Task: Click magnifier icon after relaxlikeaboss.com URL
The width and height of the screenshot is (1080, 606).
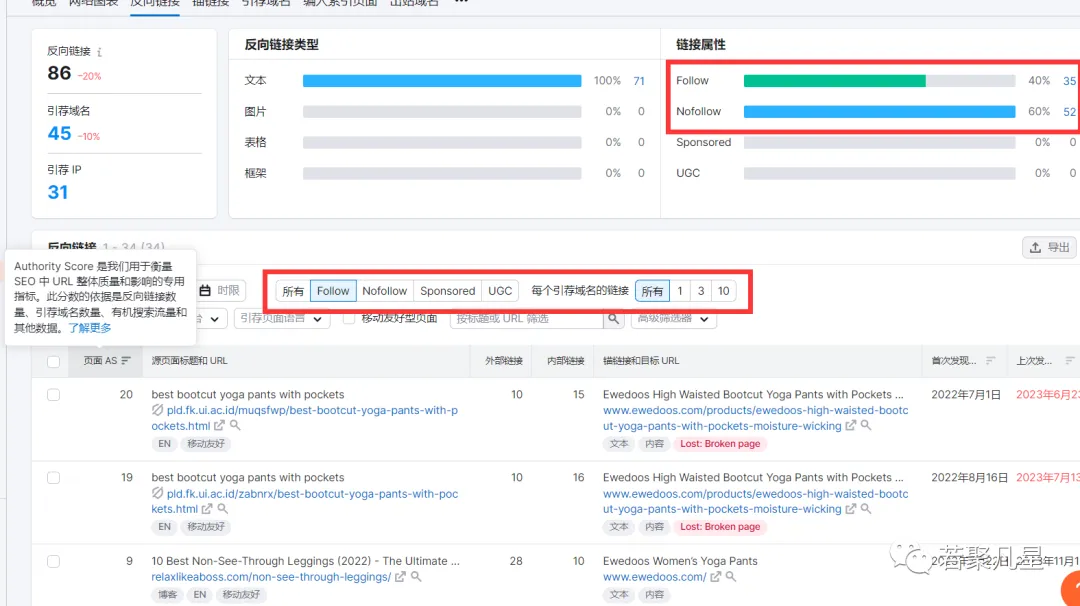Action: pyautogui.click(x=416, y=576)
